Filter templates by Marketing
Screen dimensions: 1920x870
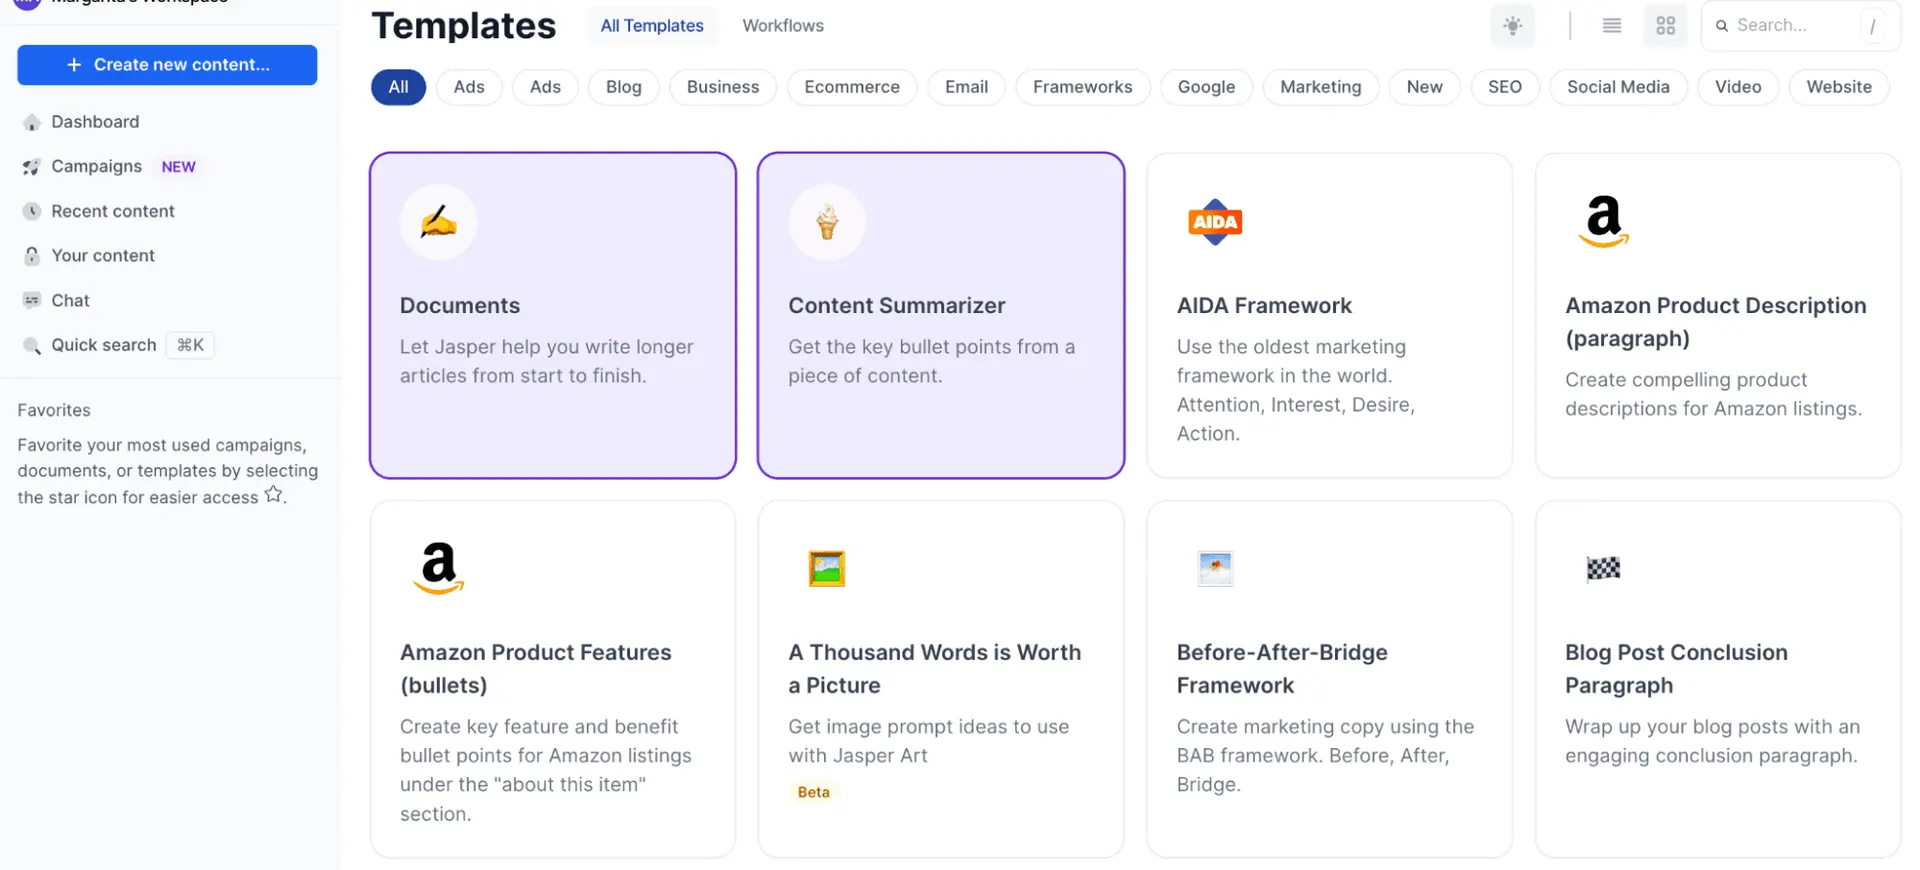coord(1321,87)
